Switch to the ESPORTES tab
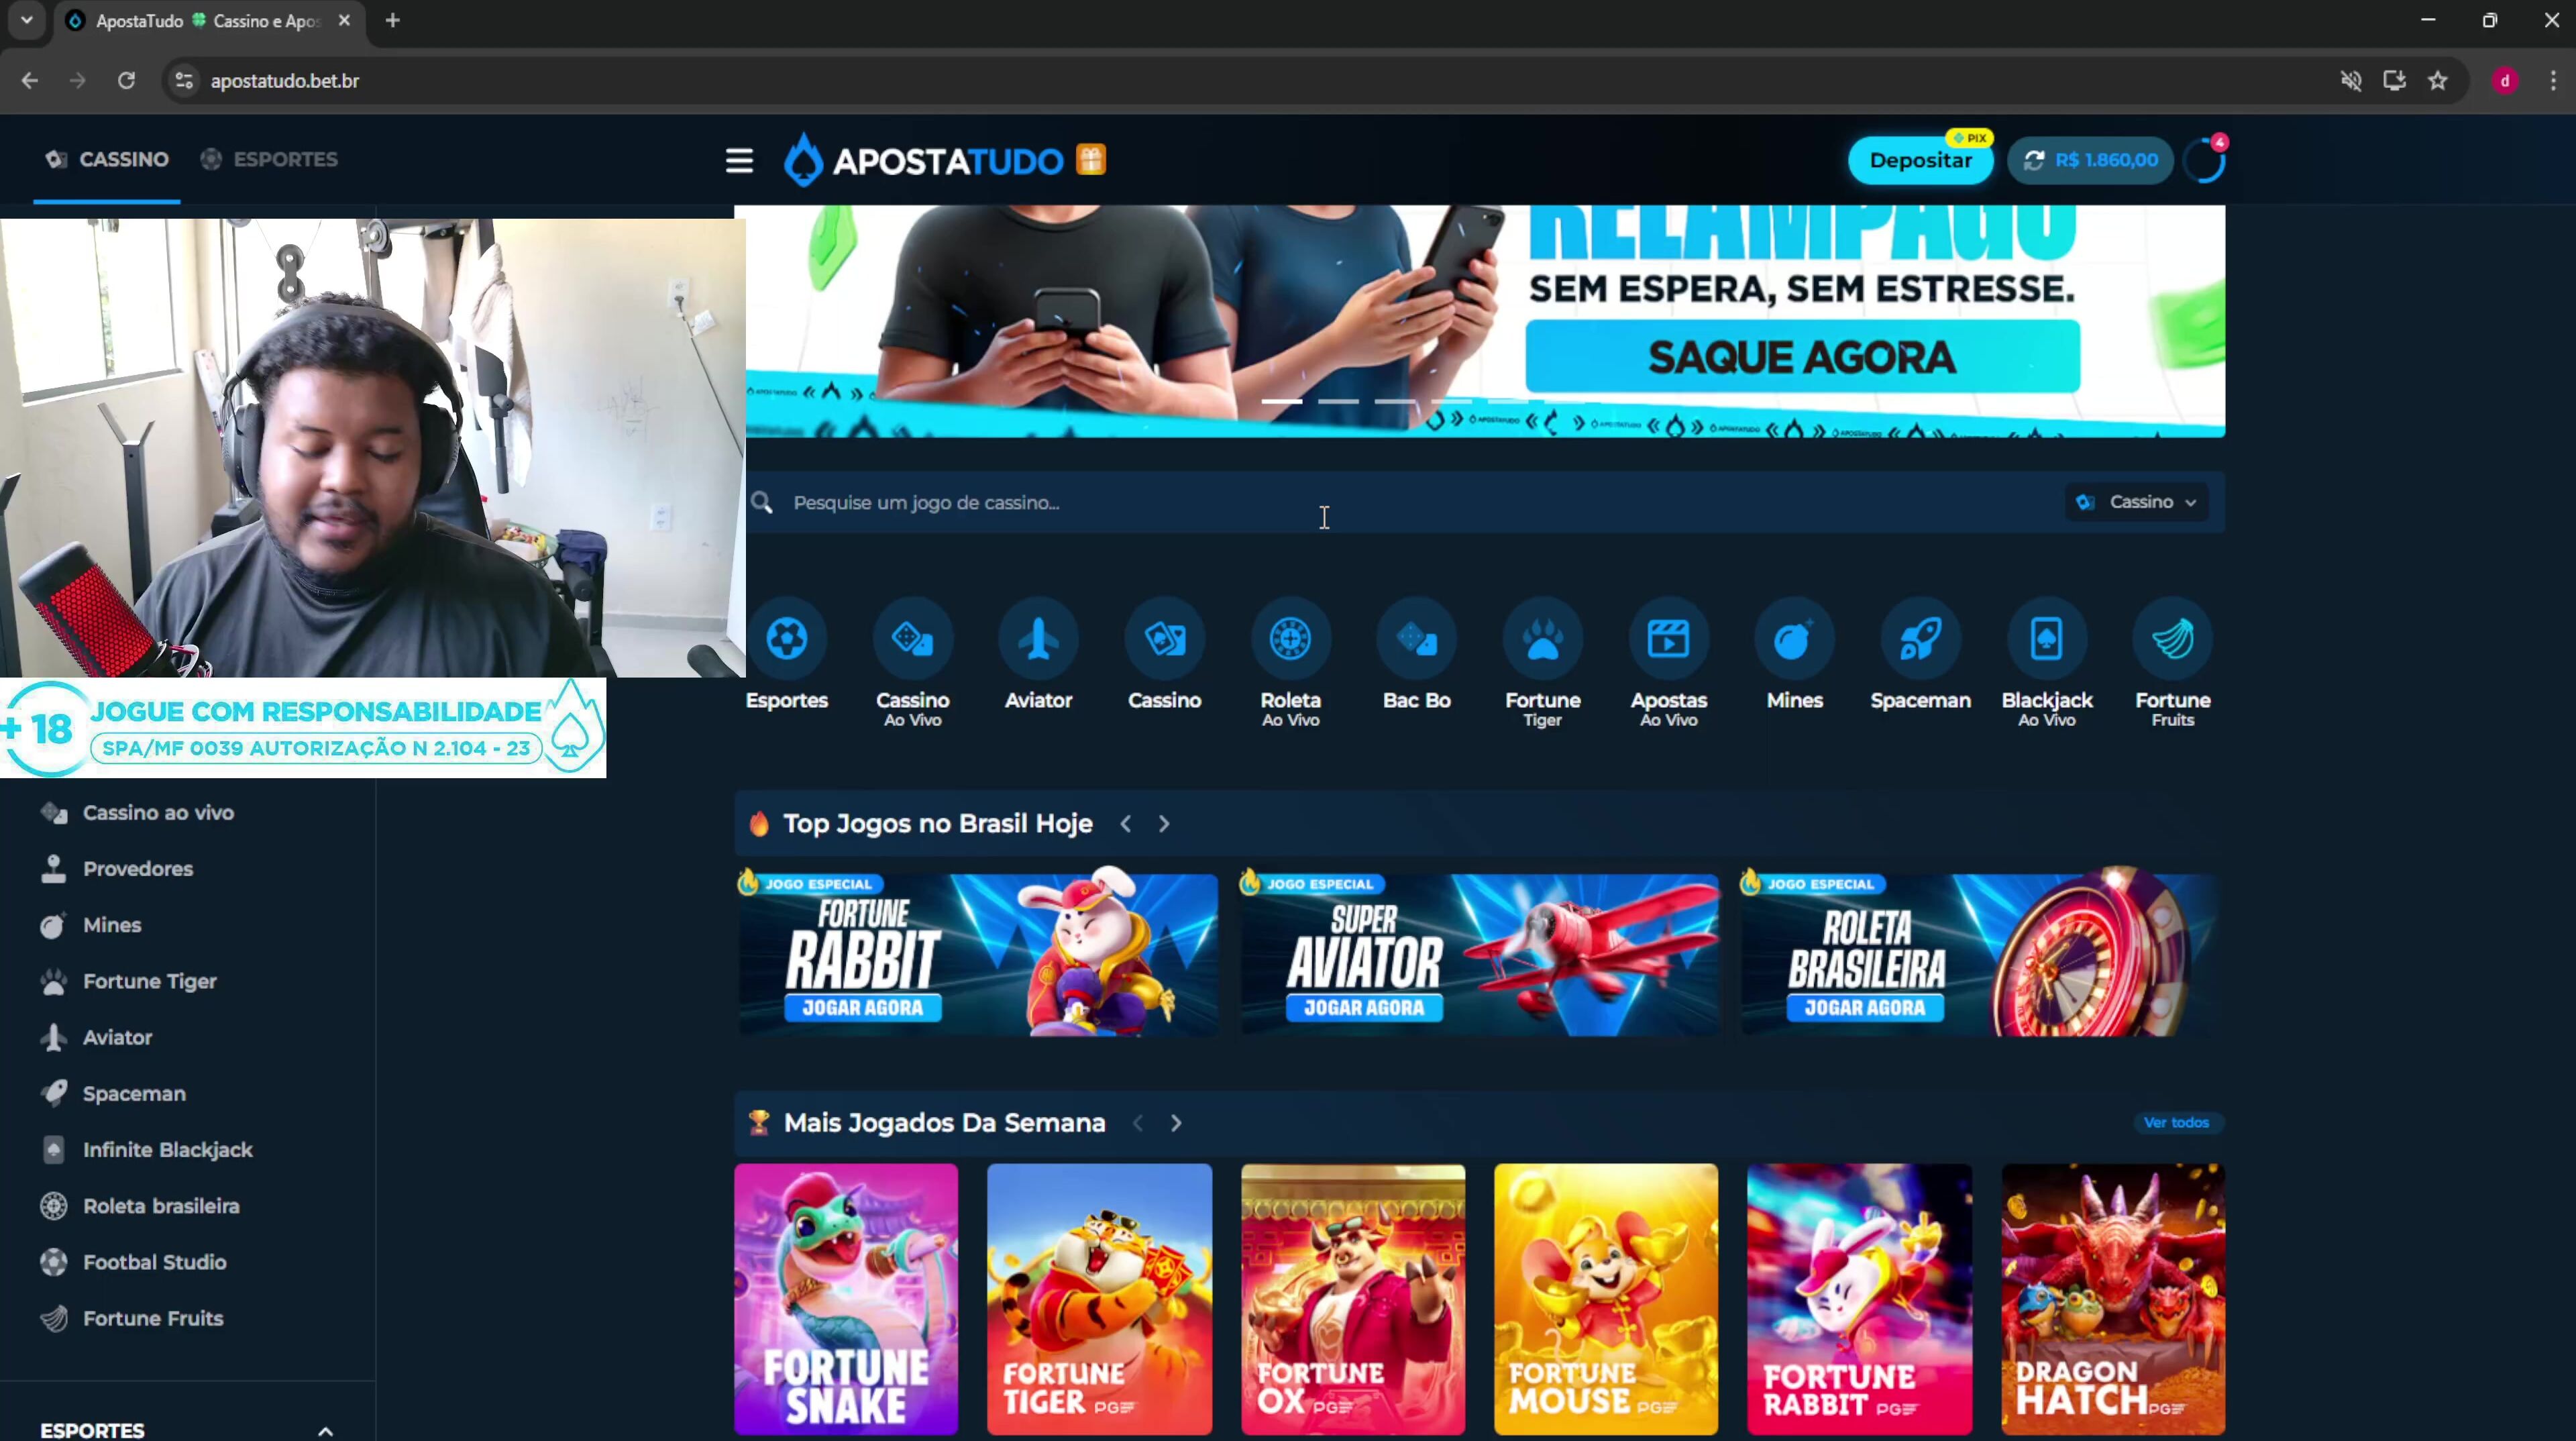Viewport: 2576px width, 1441px height. (x=270, y=159)
